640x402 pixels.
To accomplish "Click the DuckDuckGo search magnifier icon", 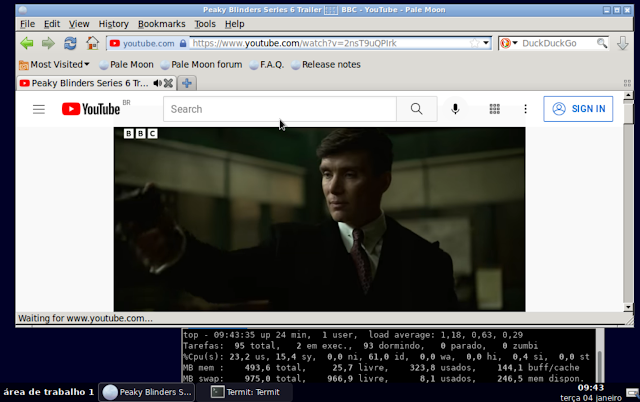I will [x=602, y=43].
